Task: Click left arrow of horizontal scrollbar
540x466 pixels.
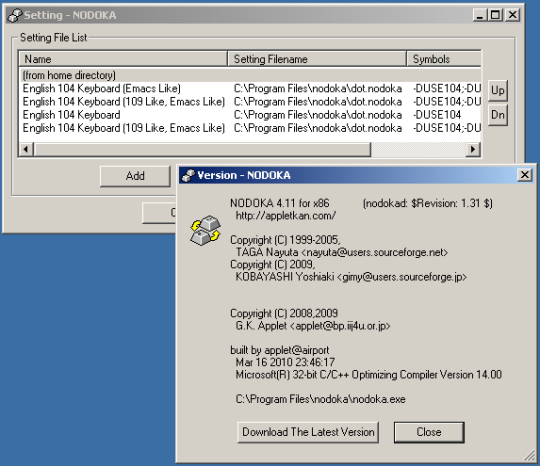Action: pyautogui.click(x=26, y=149)
